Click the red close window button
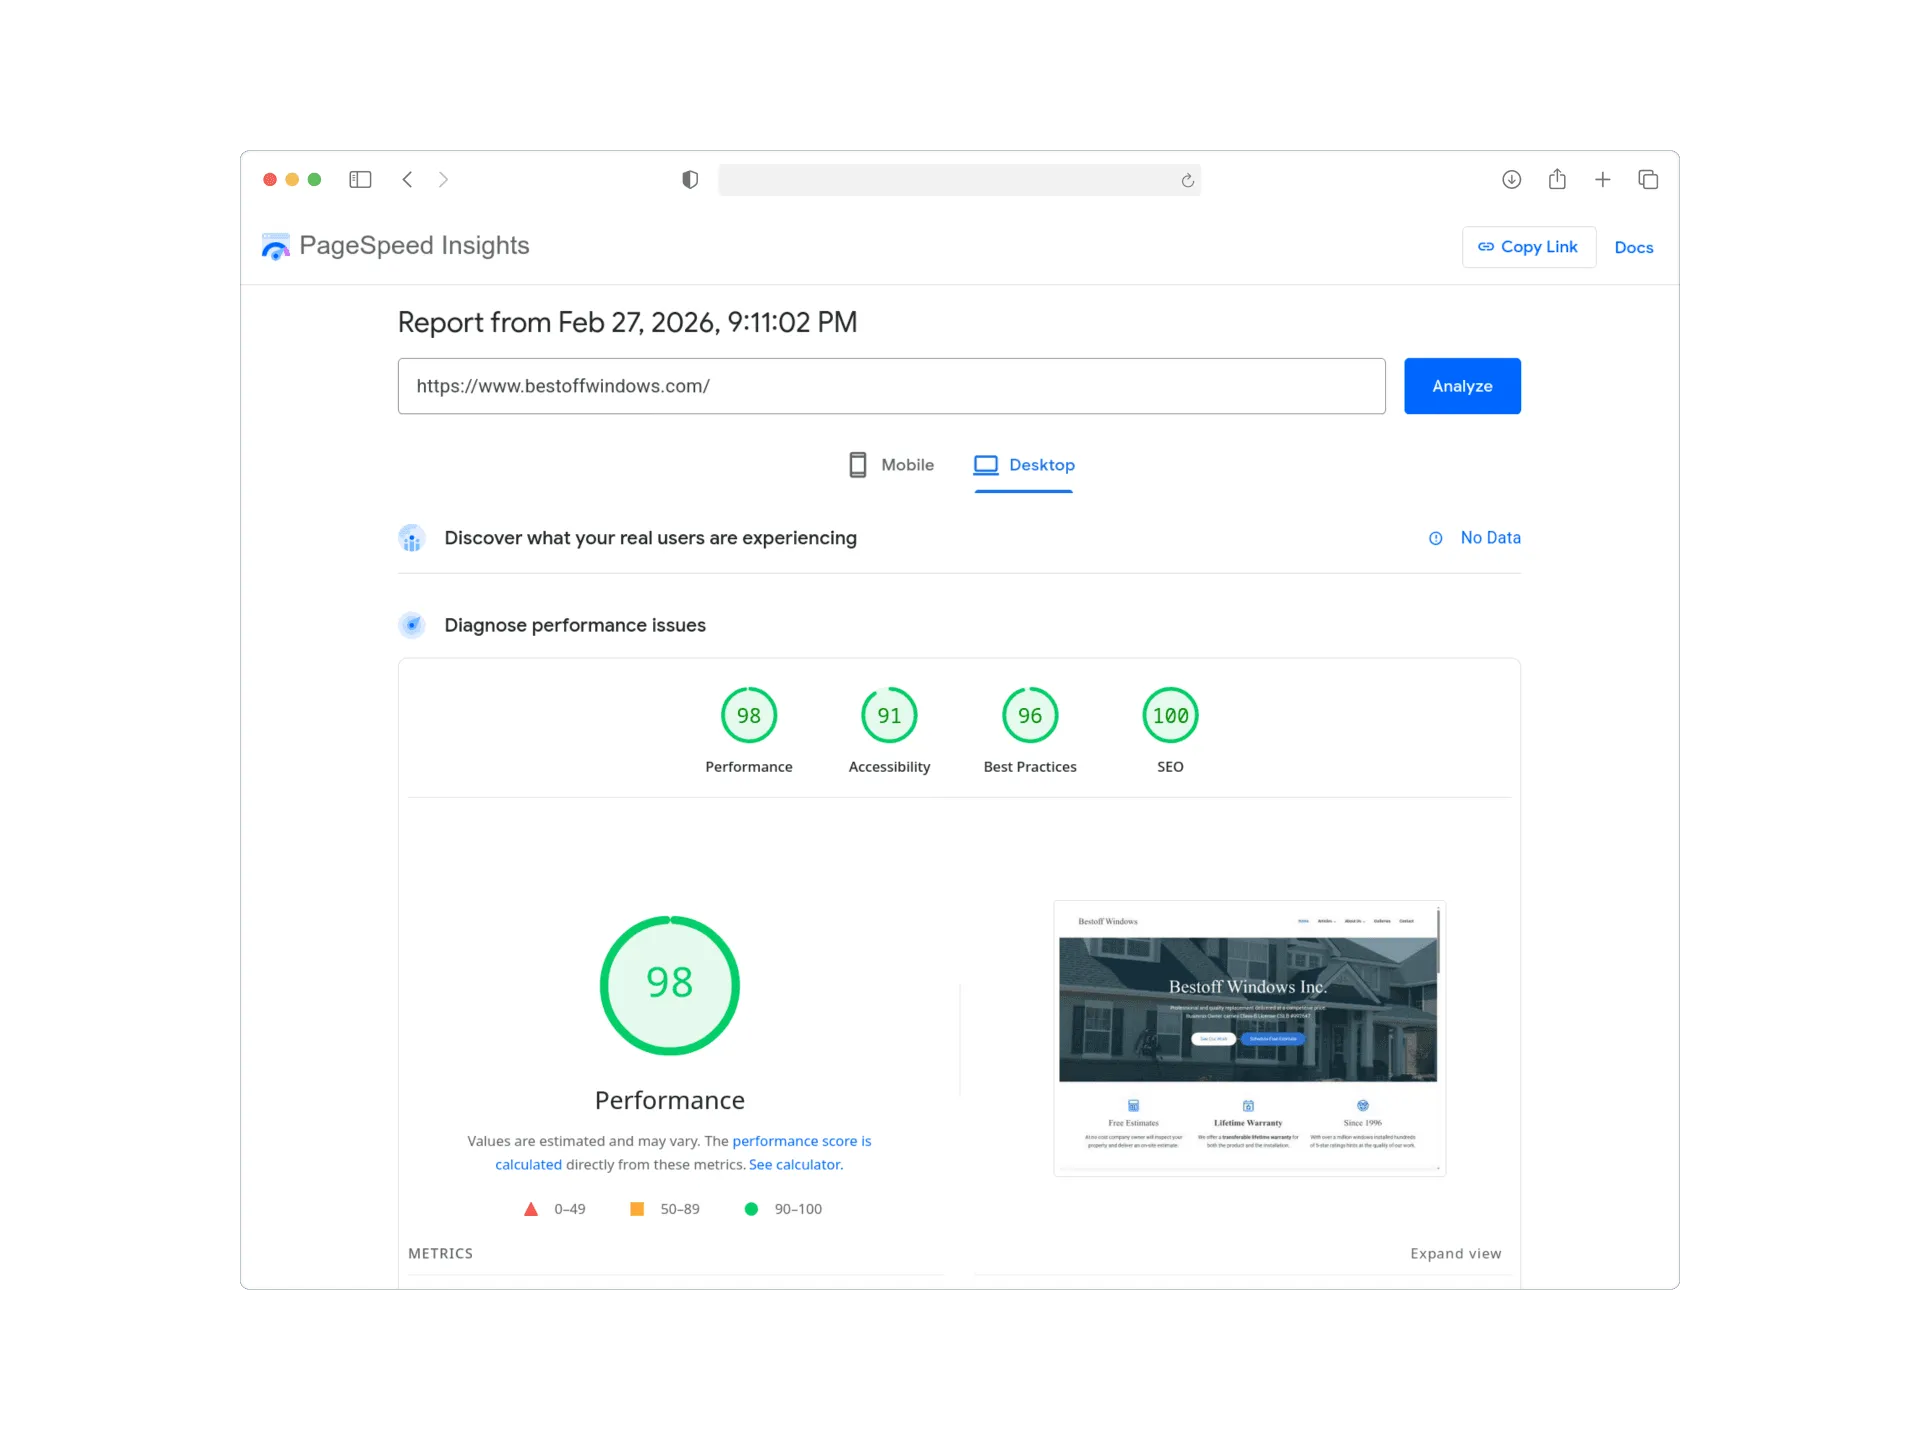The height and width of the screenshot is (1440, 1920). (x=270, y=179)
